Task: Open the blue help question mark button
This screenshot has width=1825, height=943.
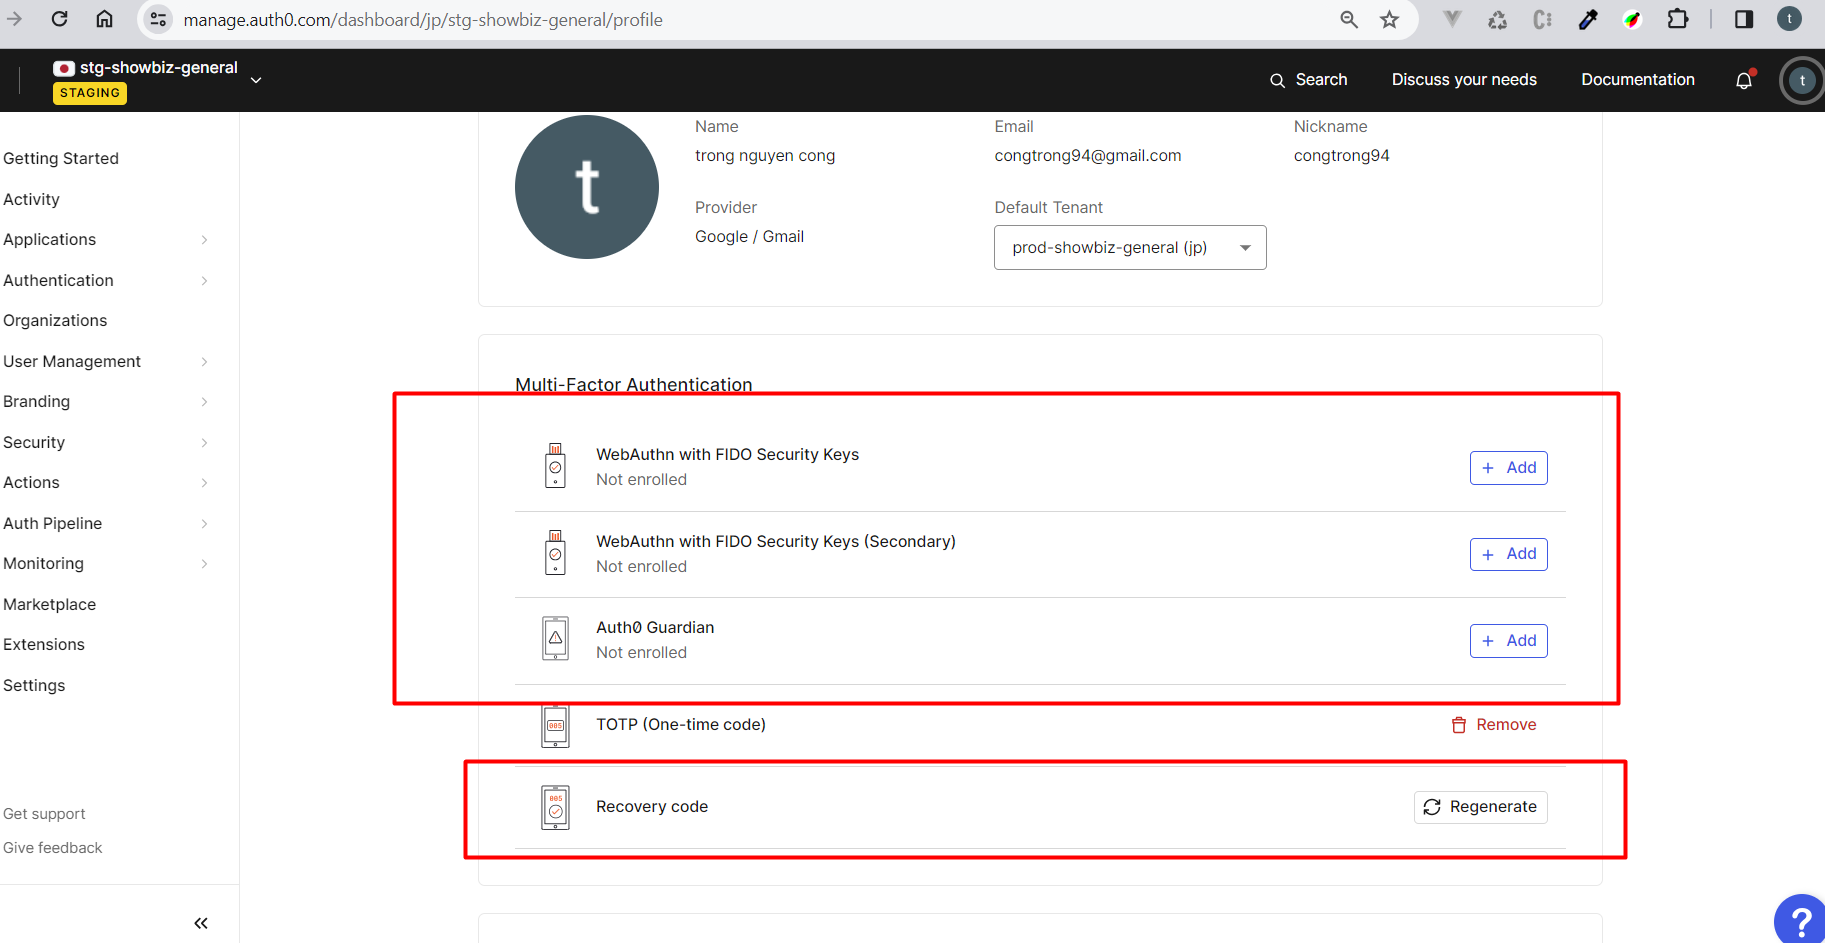Action: coord(1801,920)
